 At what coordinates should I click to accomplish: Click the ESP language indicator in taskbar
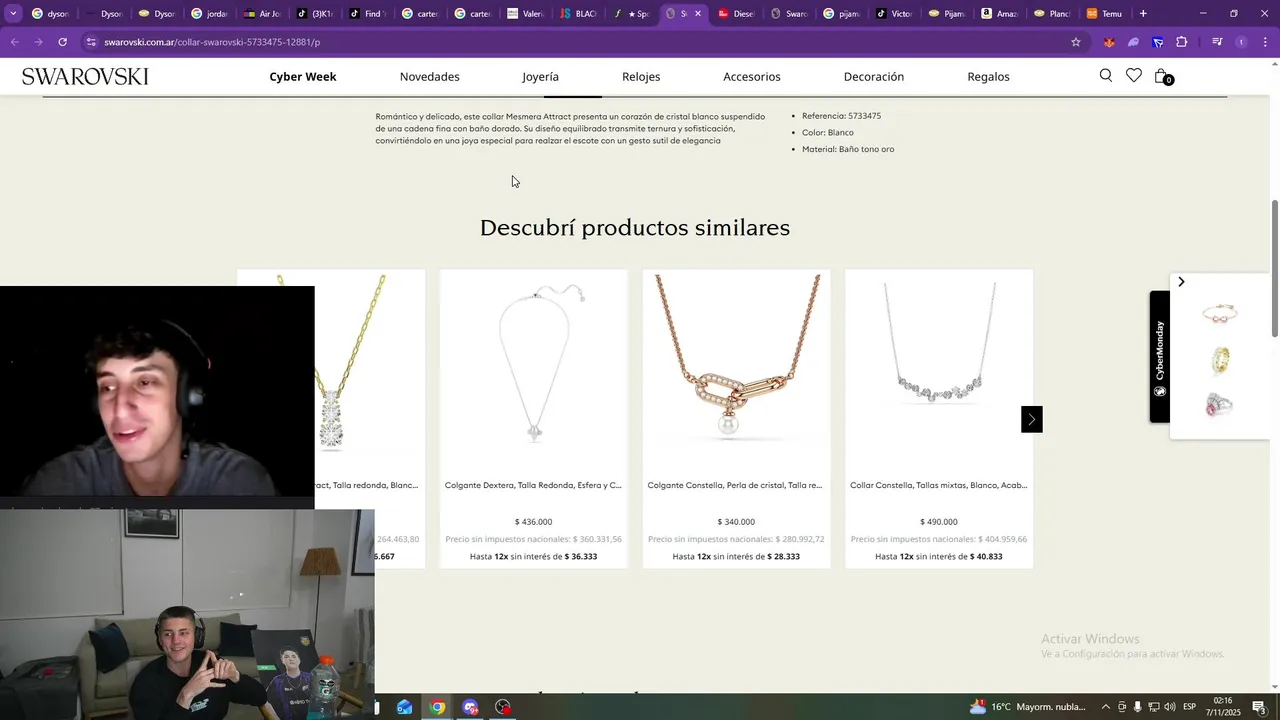click(x=1190, y=707)
